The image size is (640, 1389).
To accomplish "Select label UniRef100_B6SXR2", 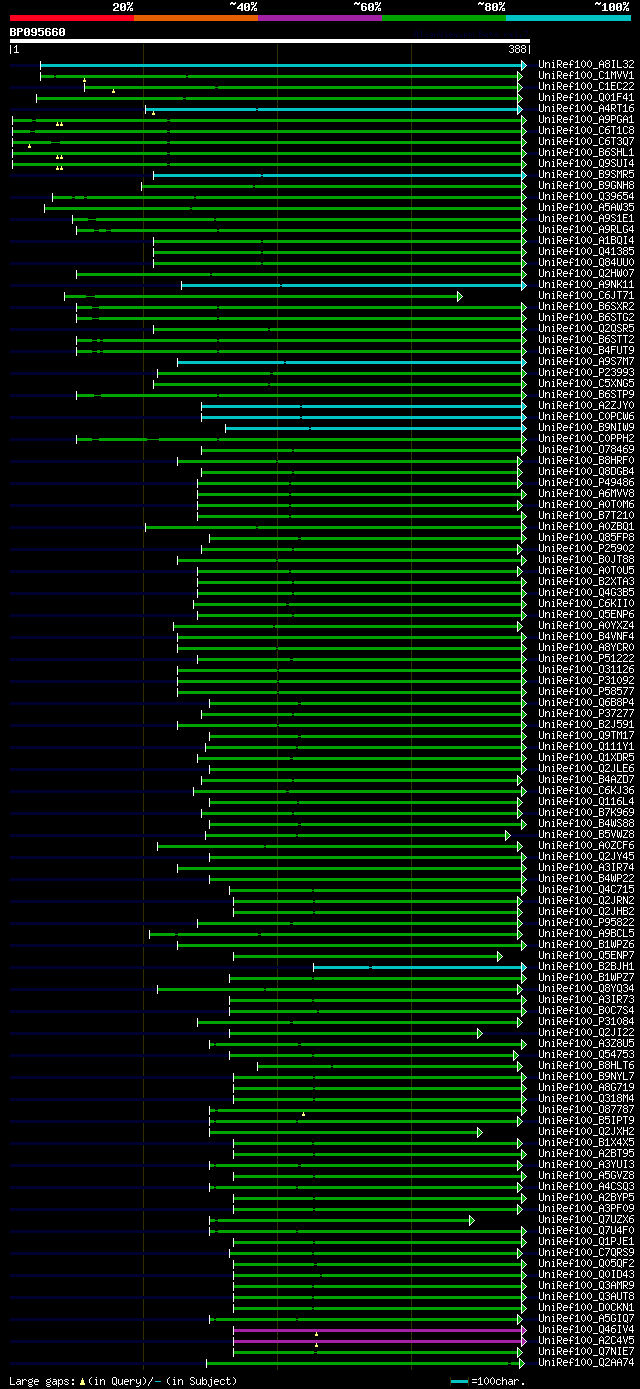I will point(586,306).
